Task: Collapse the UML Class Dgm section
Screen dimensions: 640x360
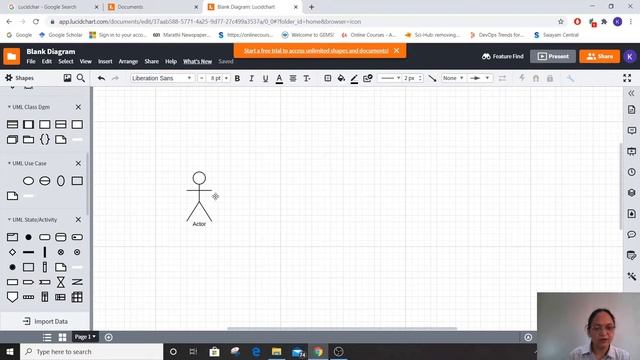Action: [9, 107]
